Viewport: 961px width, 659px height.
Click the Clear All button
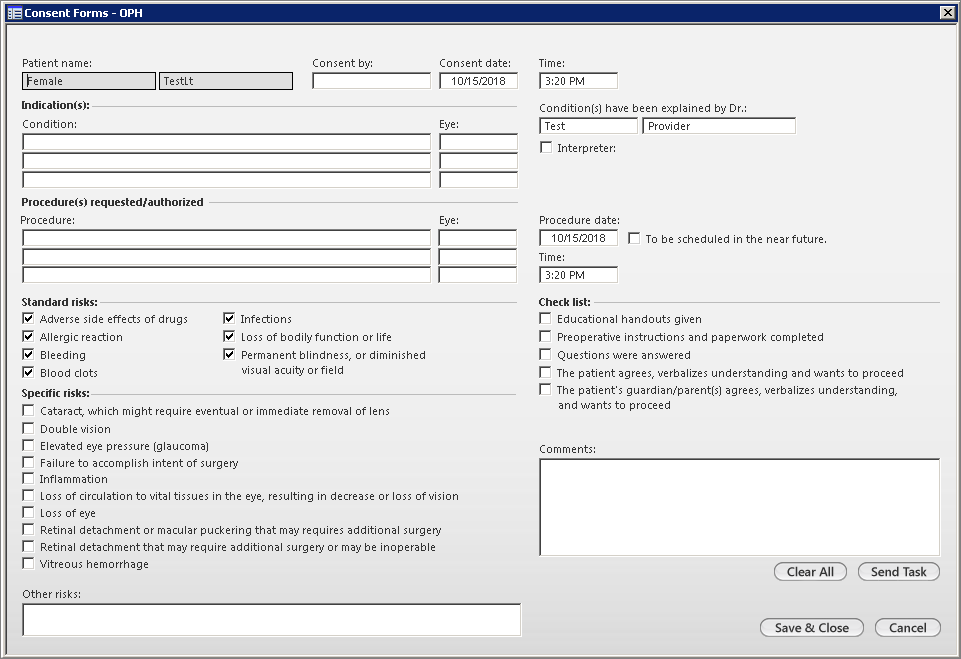coord(810,571)
